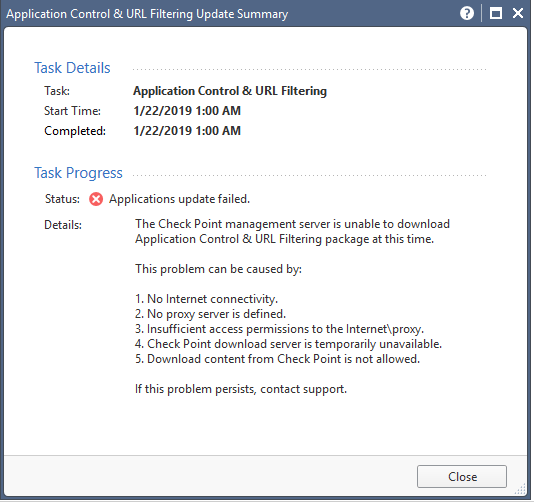
Task: Click the 'No proxy server is defined' line
Action: click(x=210, y=314)
